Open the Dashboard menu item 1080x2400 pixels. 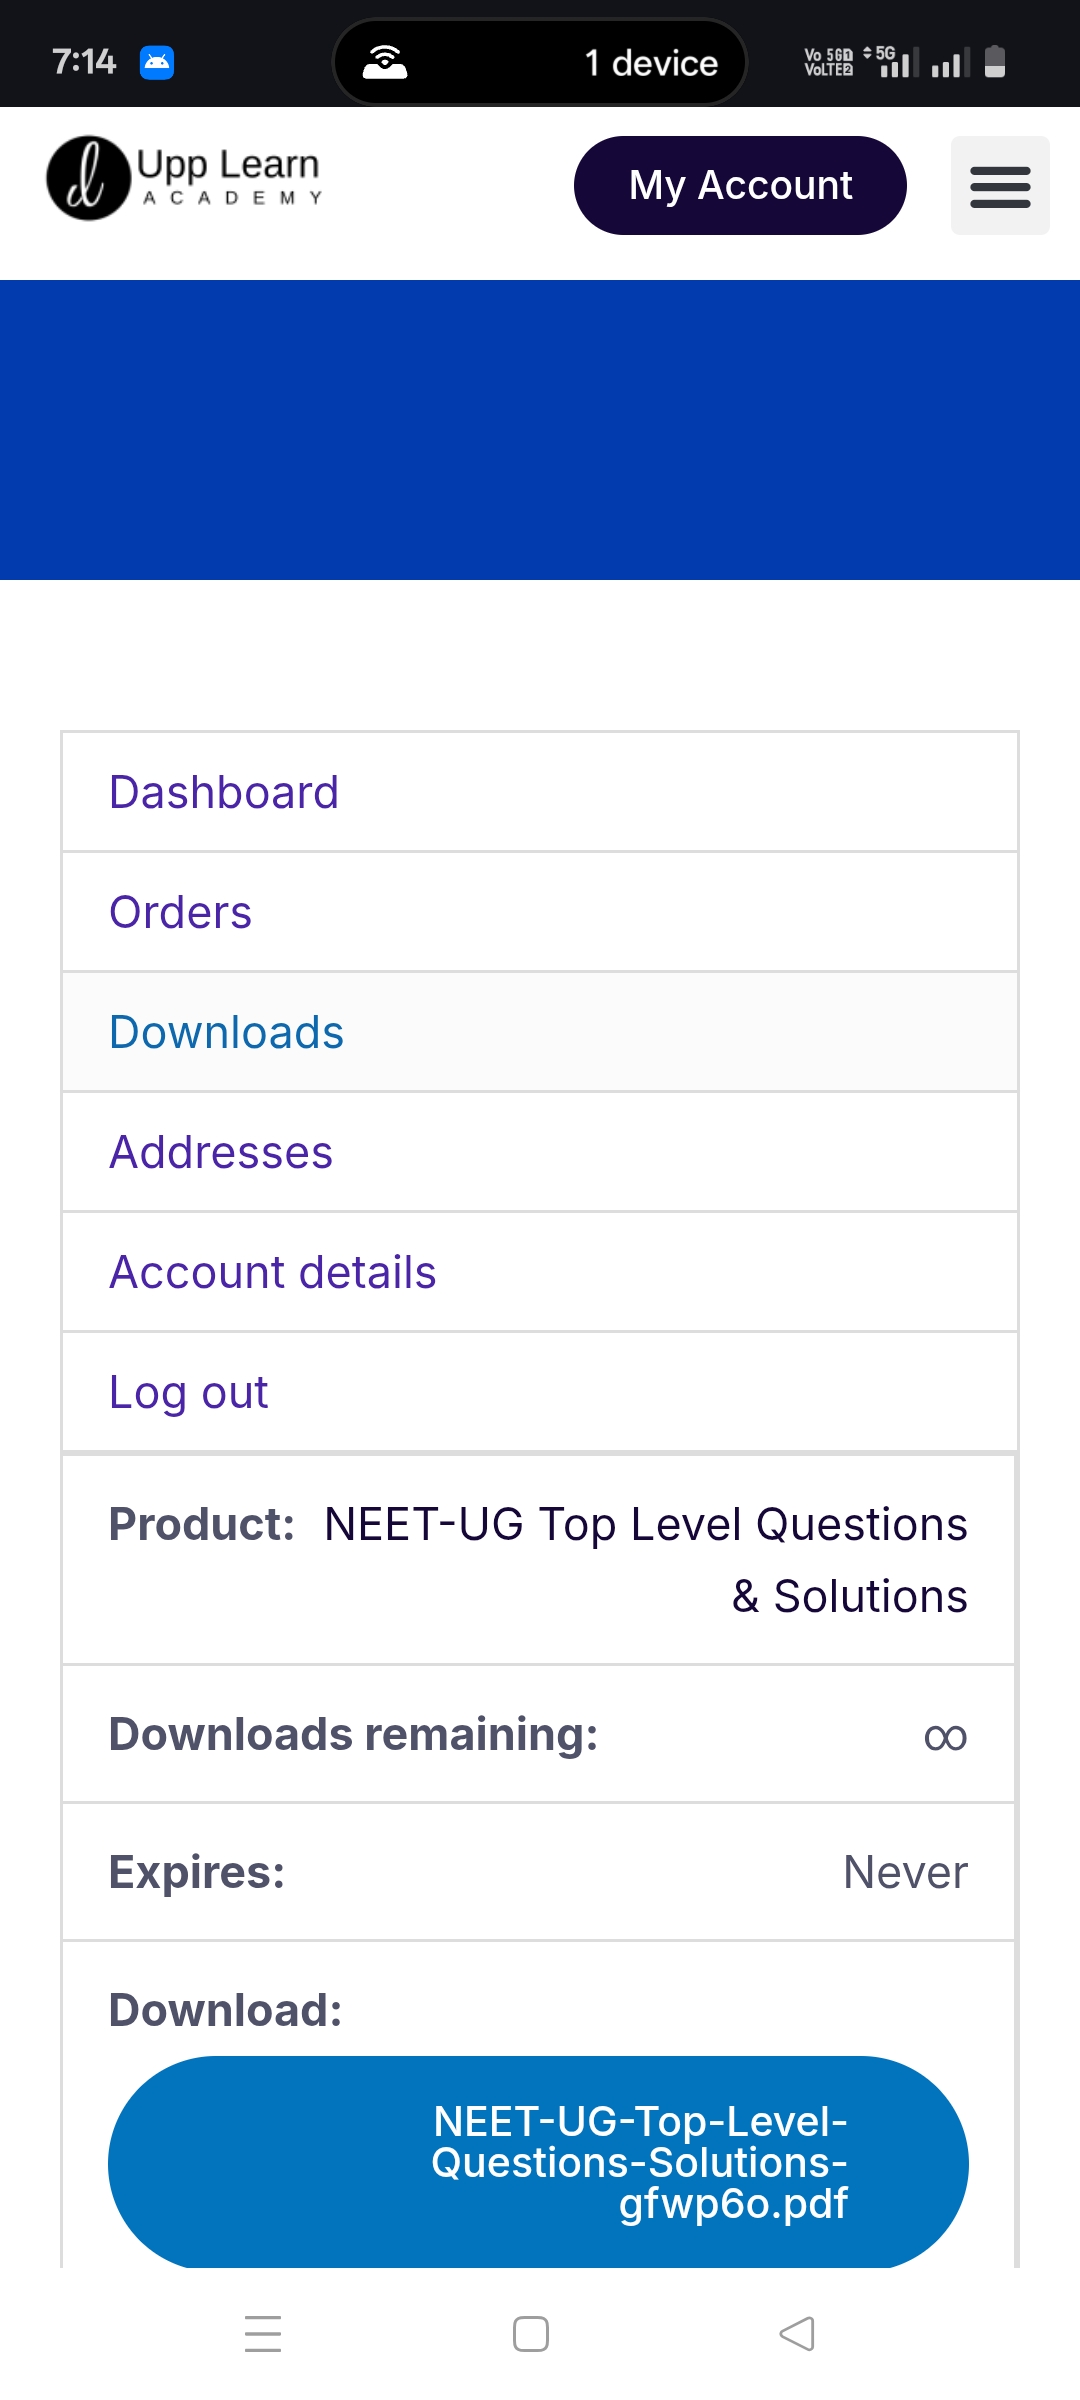[x=224, y=793]
